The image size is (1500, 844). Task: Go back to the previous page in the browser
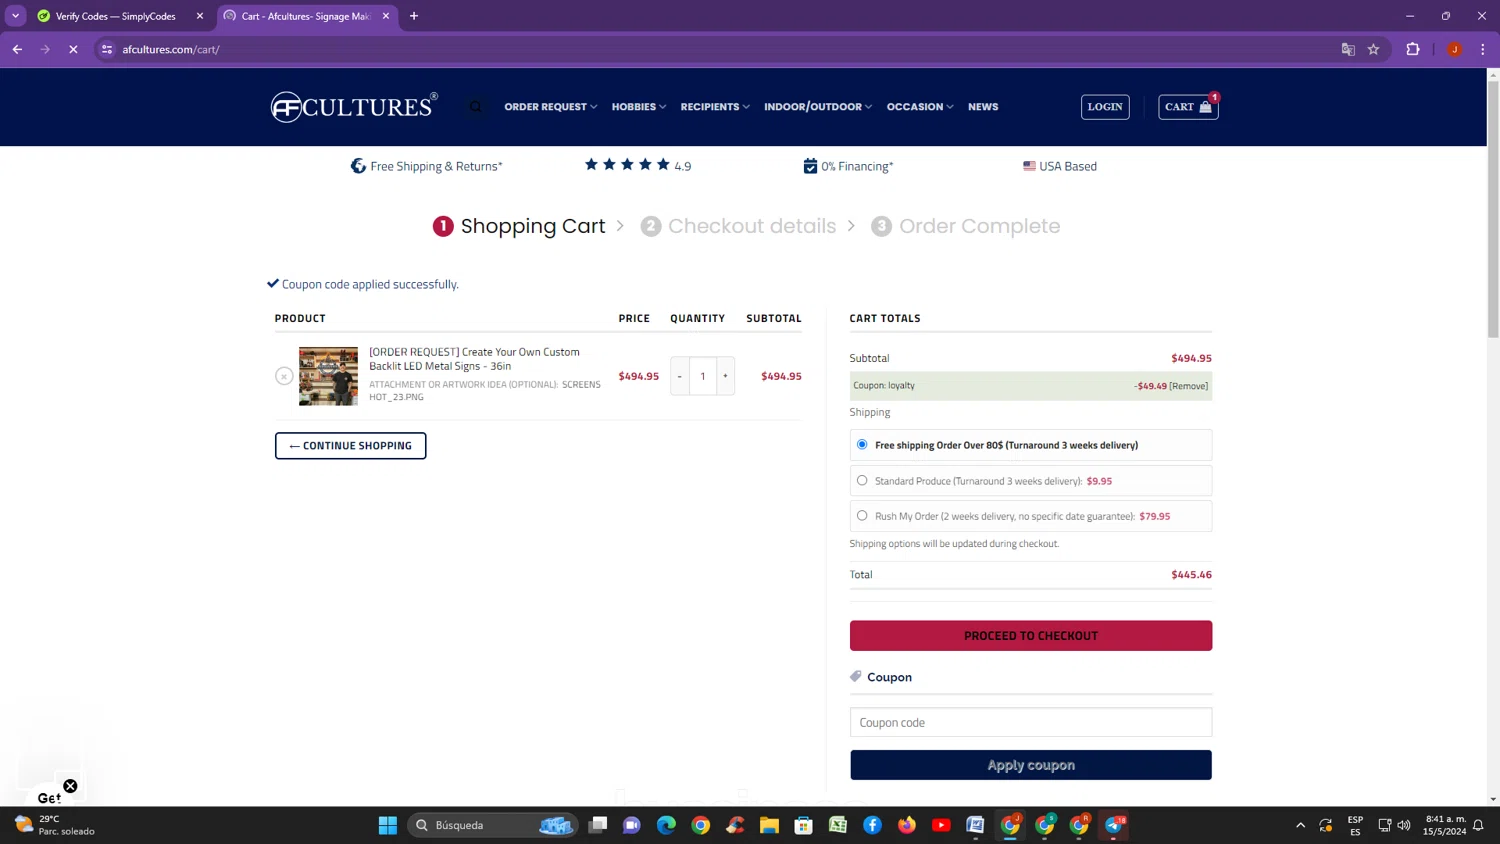[x=17, y=49]
